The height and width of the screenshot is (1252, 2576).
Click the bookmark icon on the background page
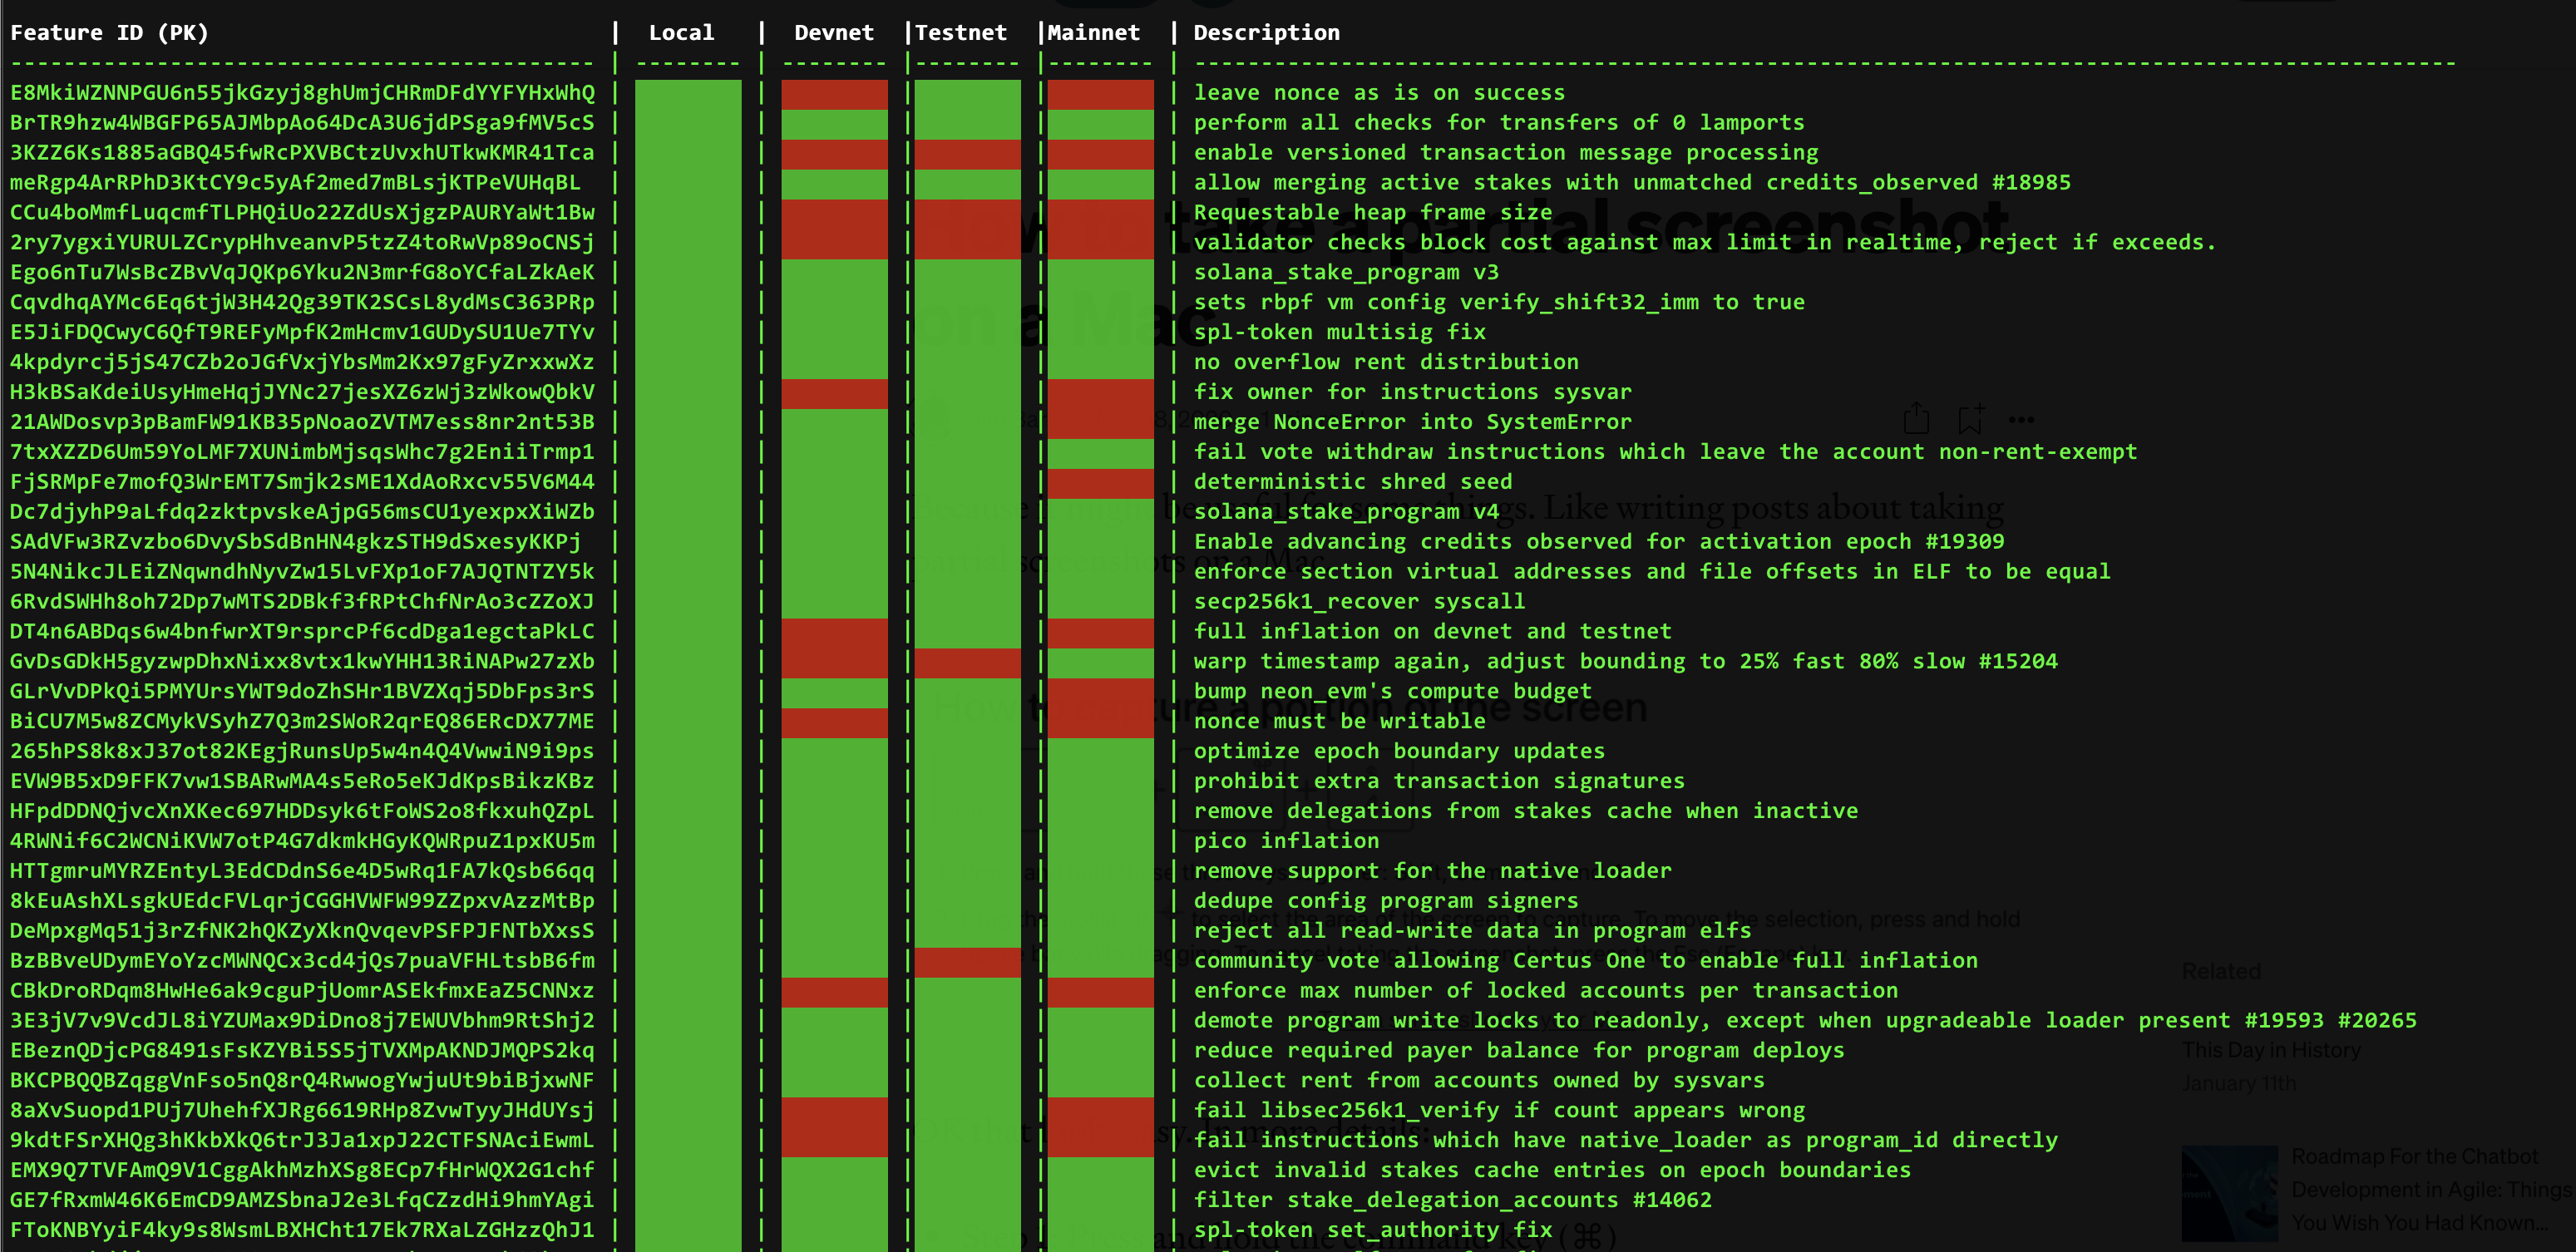(x=1970, y=418)
